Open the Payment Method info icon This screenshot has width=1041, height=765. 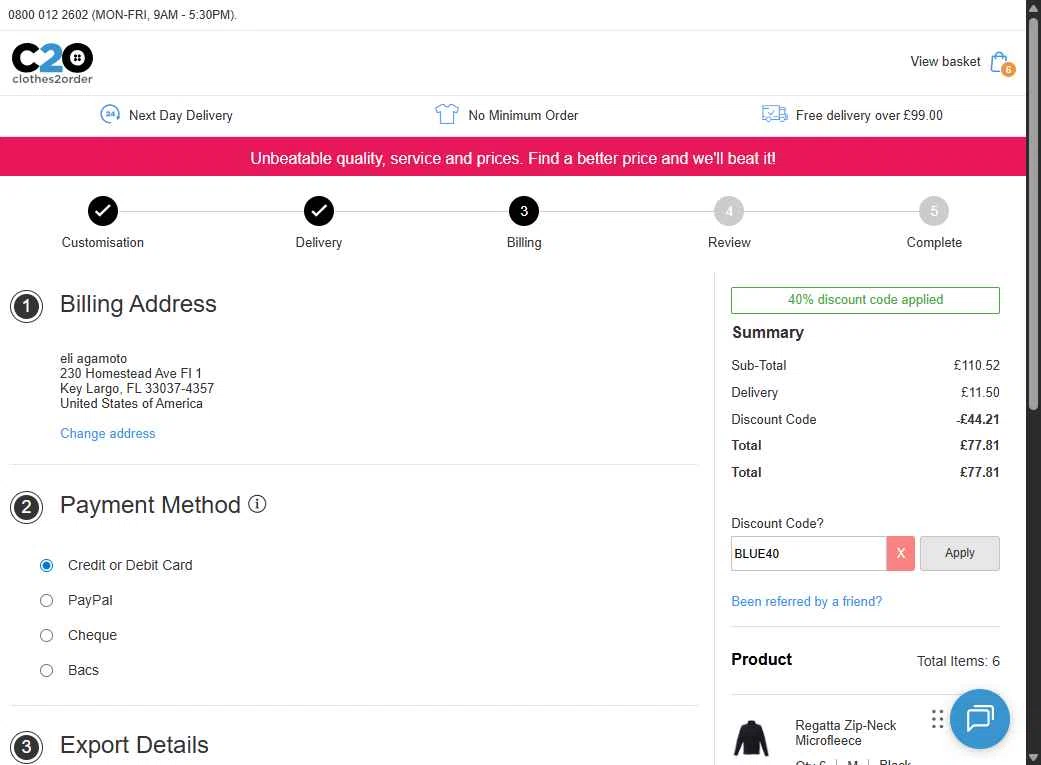tap(257, 504)
